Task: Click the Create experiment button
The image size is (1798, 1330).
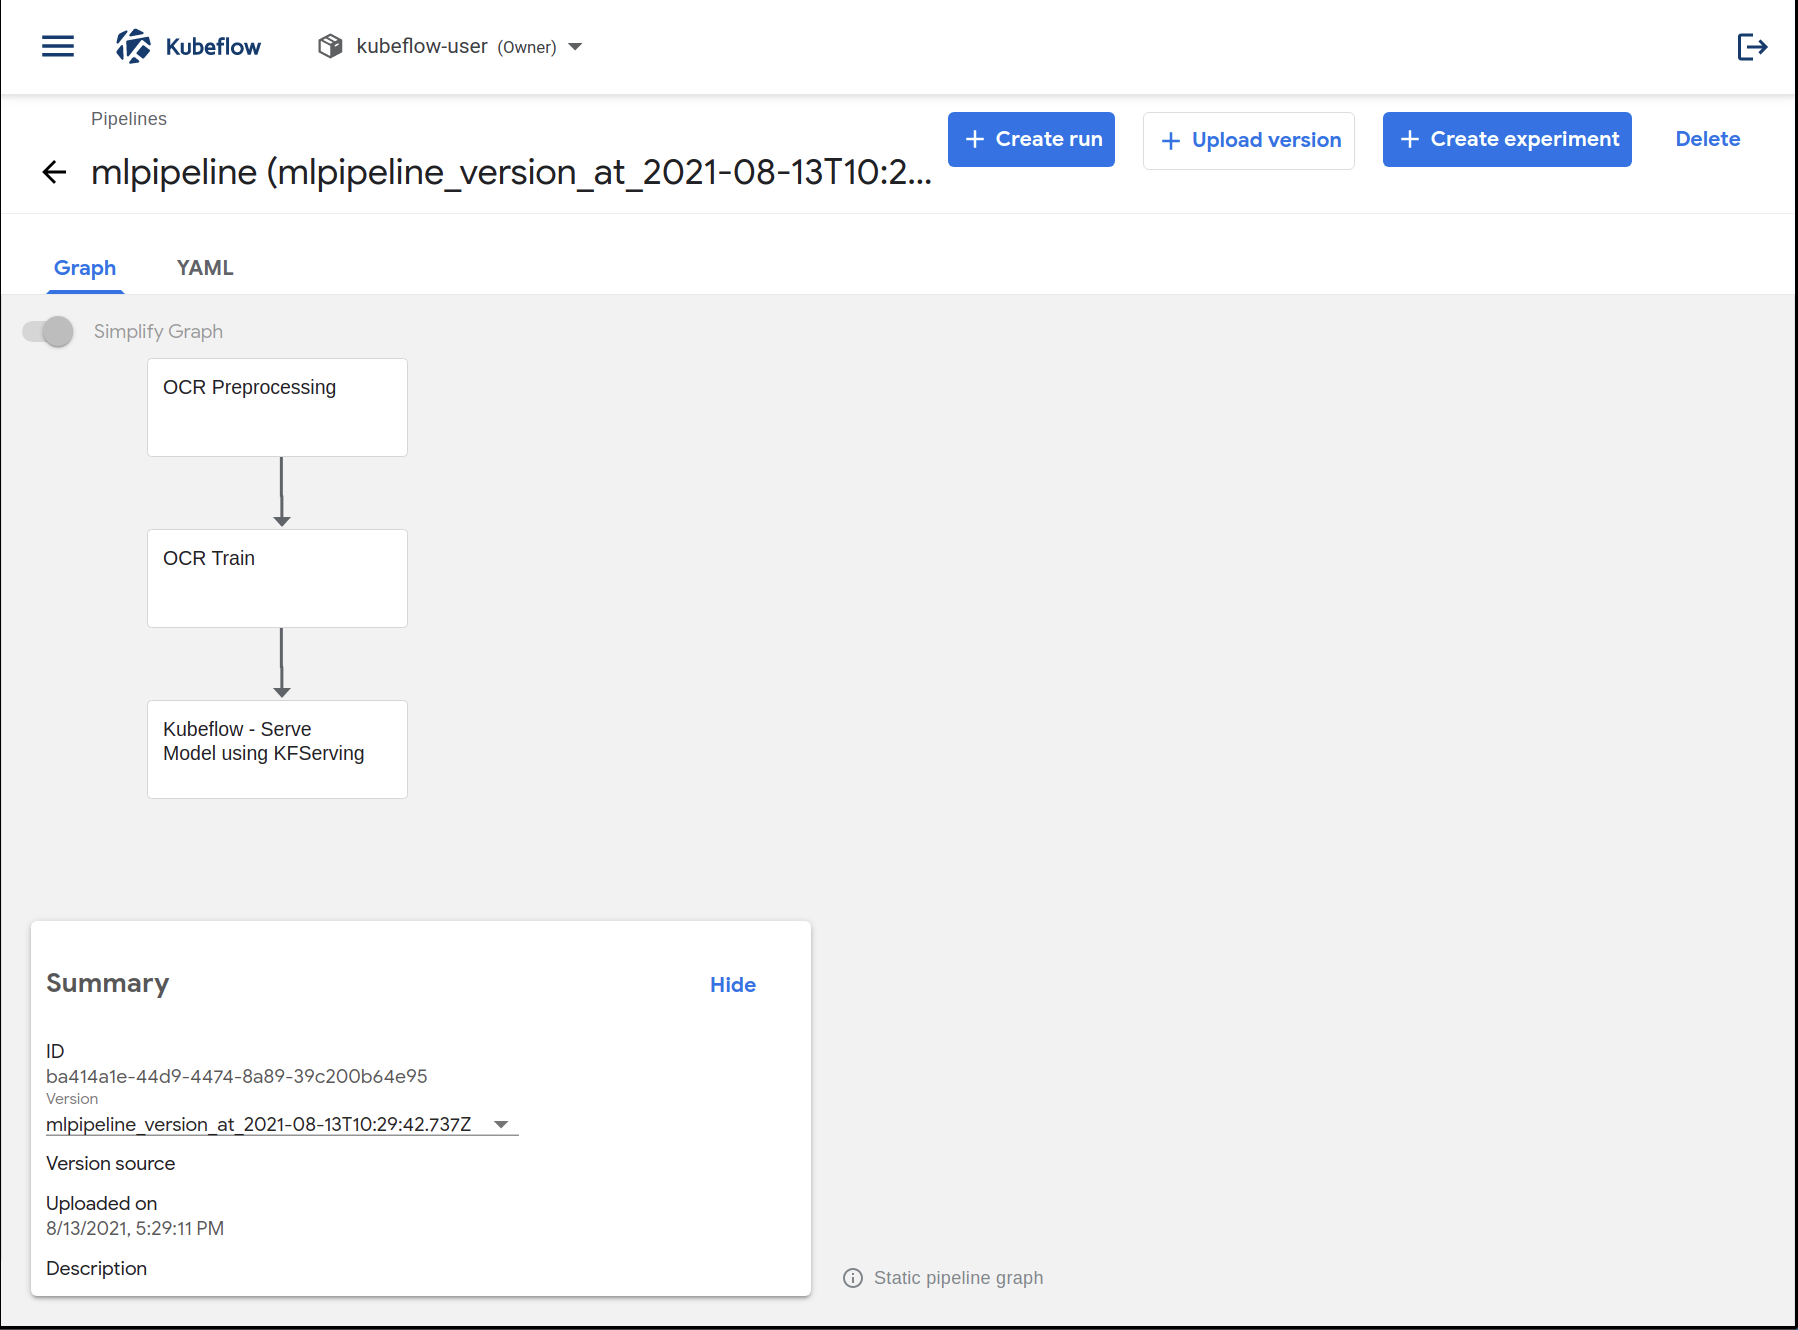Action: coord(1507,139)
